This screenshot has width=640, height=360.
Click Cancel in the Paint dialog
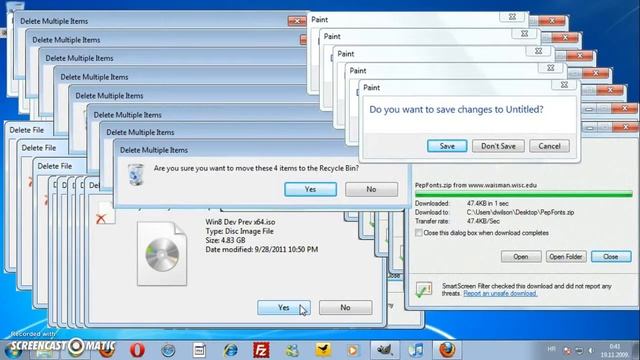549,146
